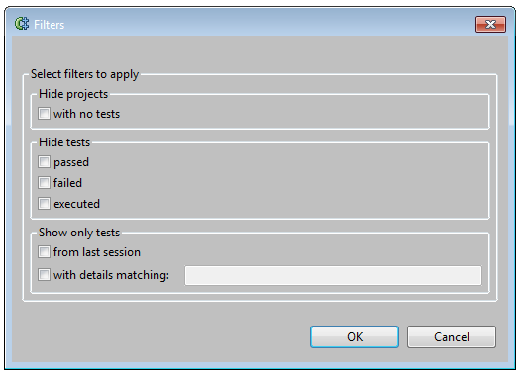Click the 'with details matching:' label text
This screenshot has width=521, height=374.
(x=111, y=275)
